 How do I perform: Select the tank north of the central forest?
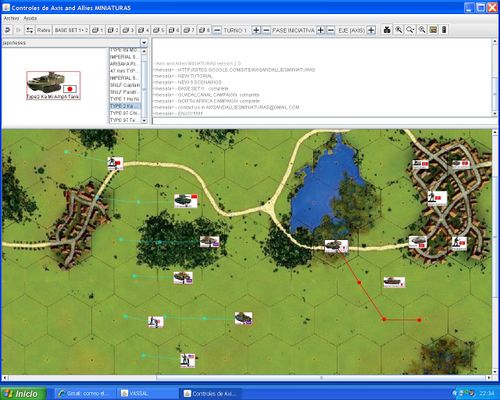pos(186,201)
